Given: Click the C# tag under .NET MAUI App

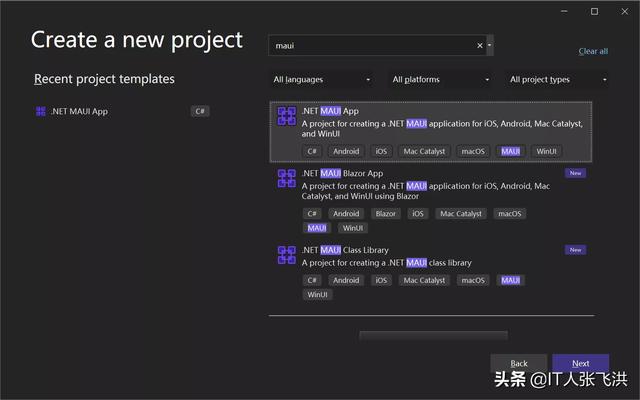Looking at the screenshot, I should [312, 151].
